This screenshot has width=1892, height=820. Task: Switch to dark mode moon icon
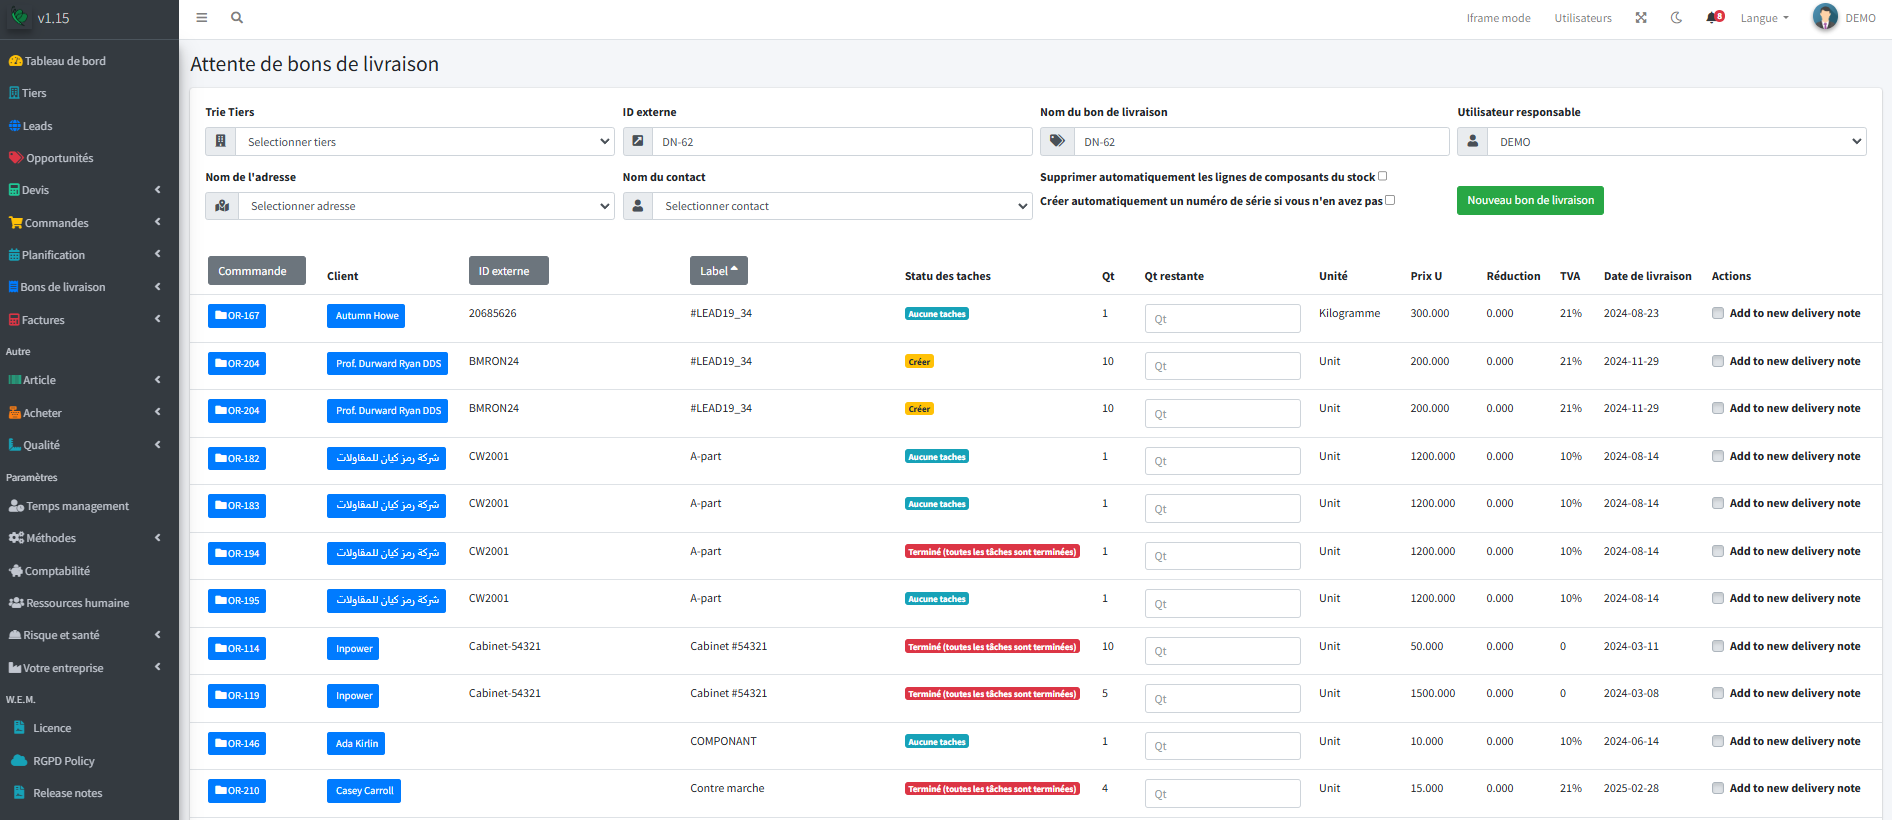point(1677,18)
